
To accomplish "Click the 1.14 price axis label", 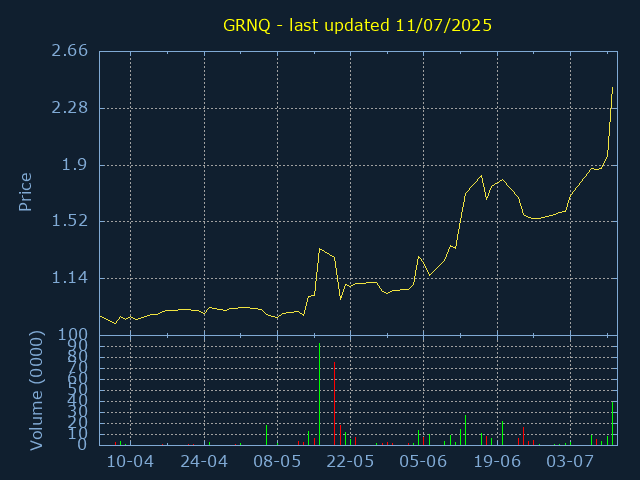I will (x=69, y=278).
